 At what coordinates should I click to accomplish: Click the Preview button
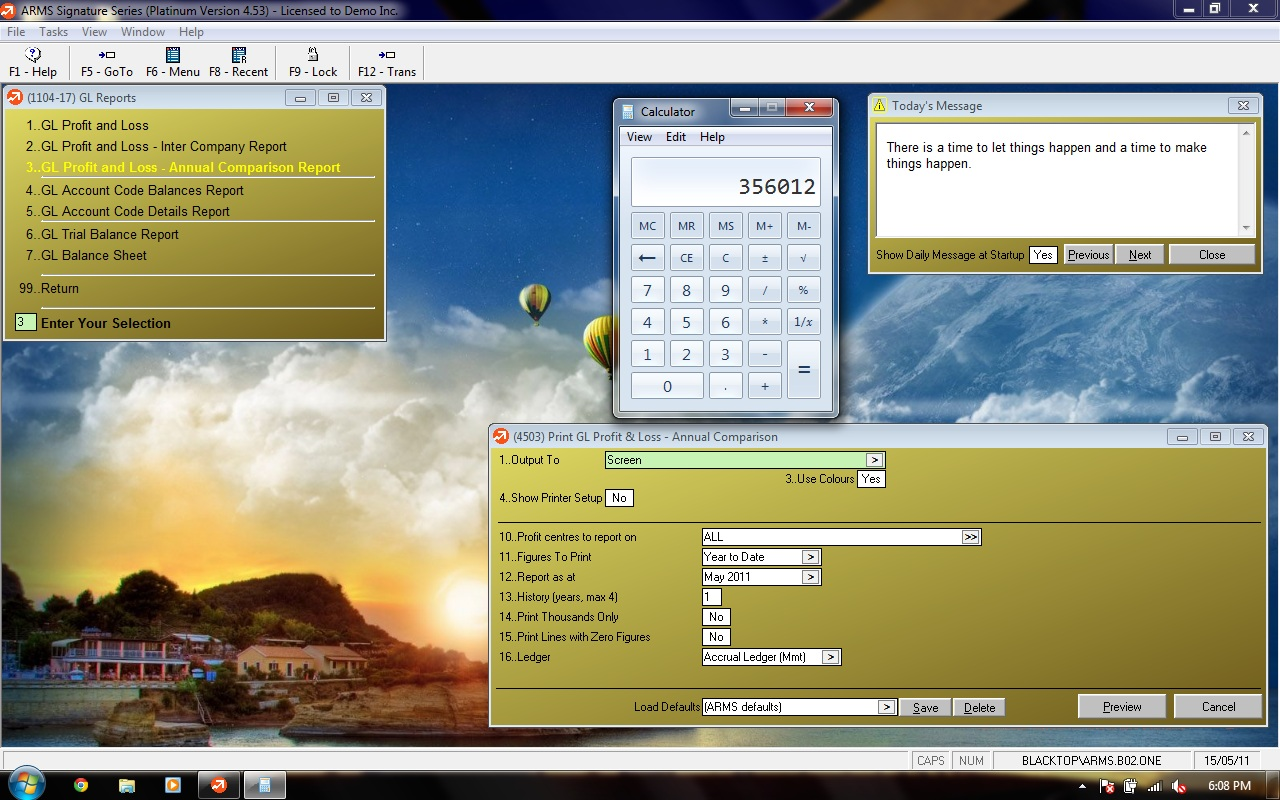(x=1122, y=707)
